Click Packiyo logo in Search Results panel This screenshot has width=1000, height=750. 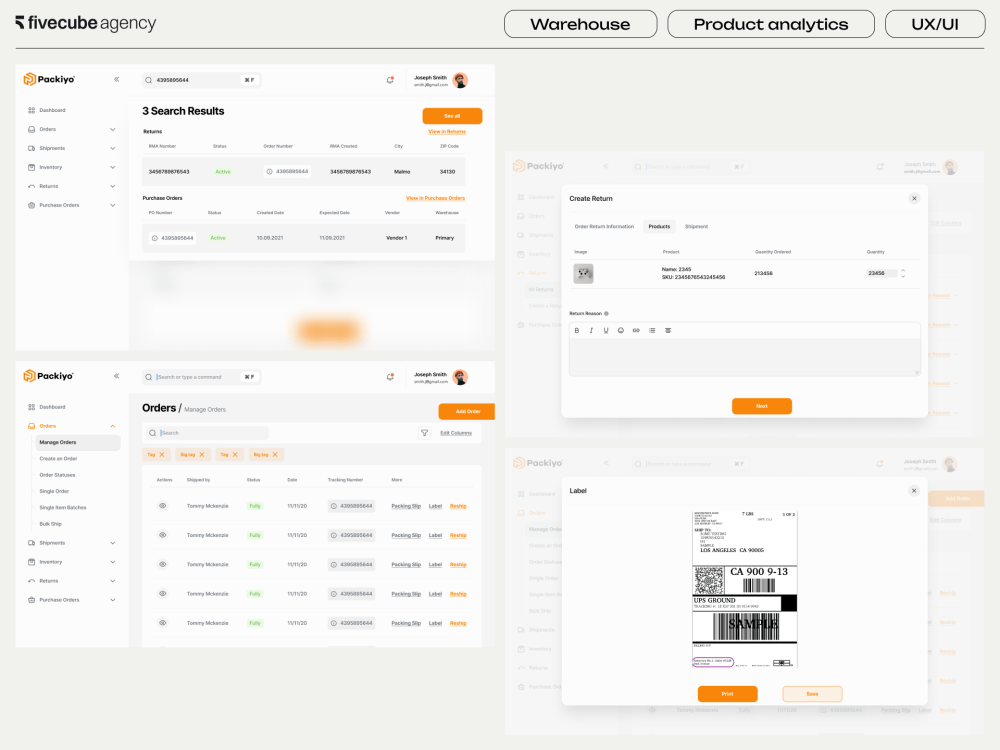[49, 79]
